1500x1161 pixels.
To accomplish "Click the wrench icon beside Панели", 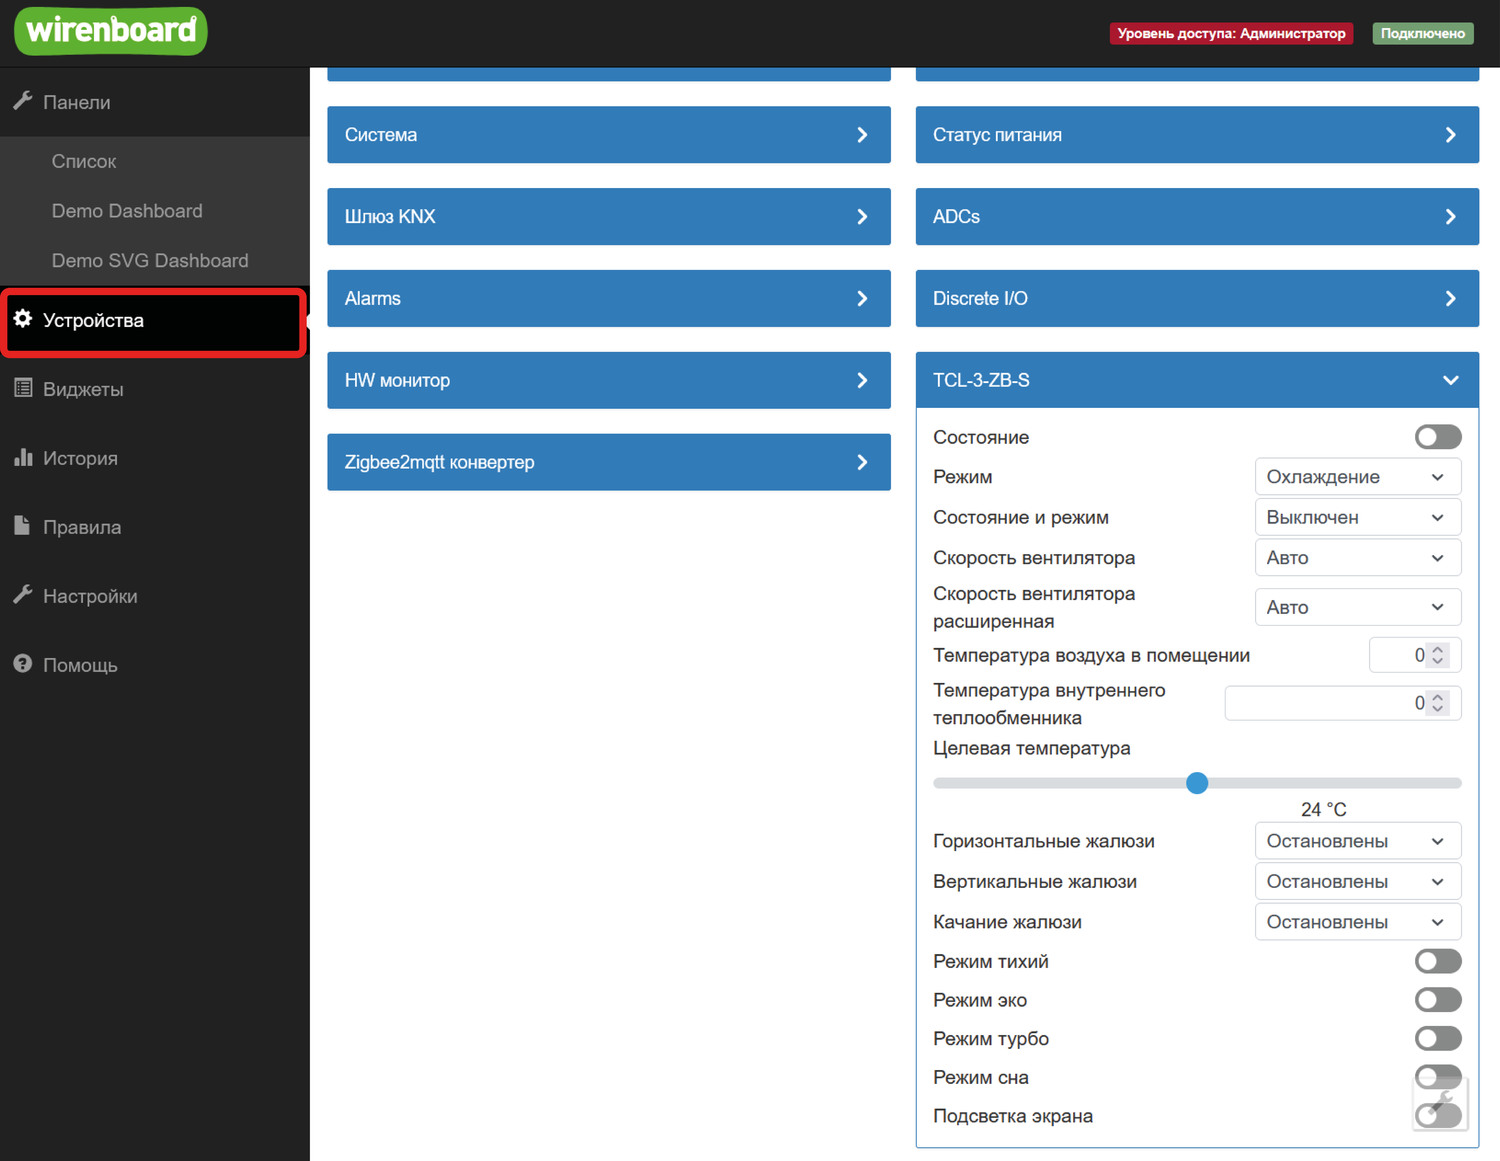I will [23, 101].
